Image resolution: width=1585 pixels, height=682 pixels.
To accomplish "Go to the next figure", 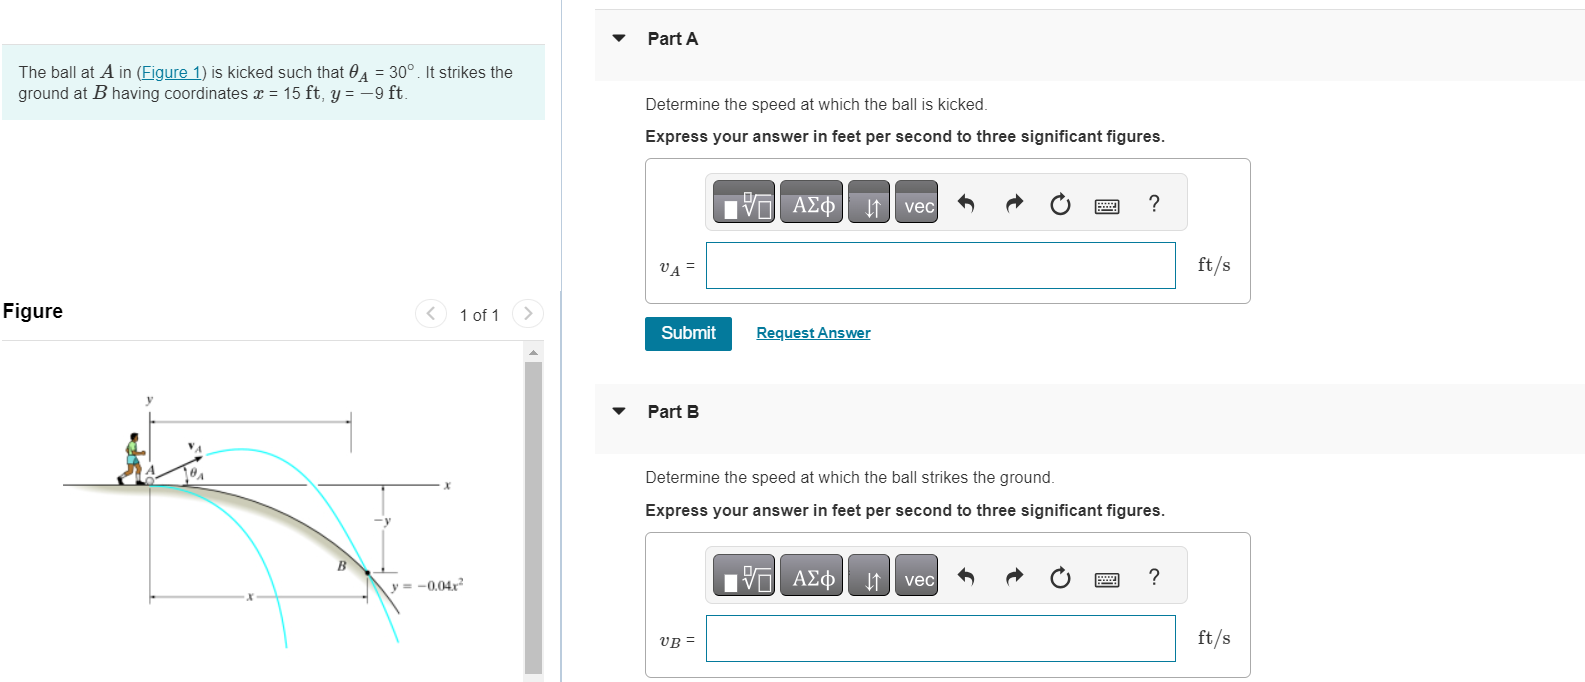I will pos(528,314).
